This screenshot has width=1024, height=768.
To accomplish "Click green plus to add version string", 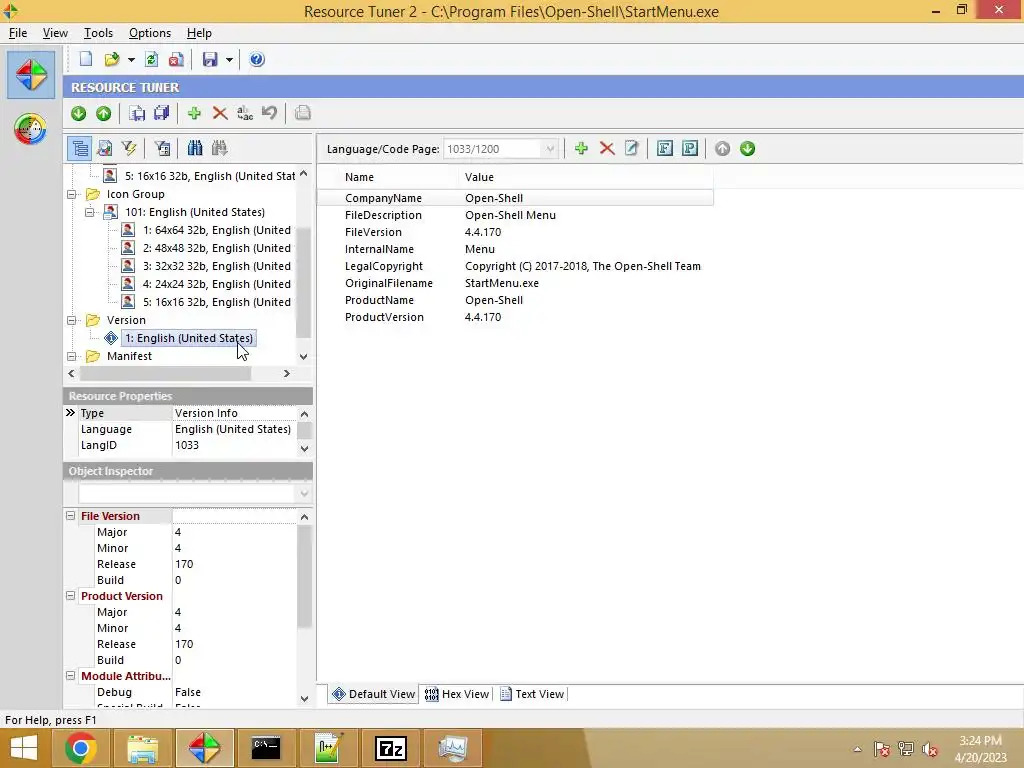I will [x=581, y=149].
